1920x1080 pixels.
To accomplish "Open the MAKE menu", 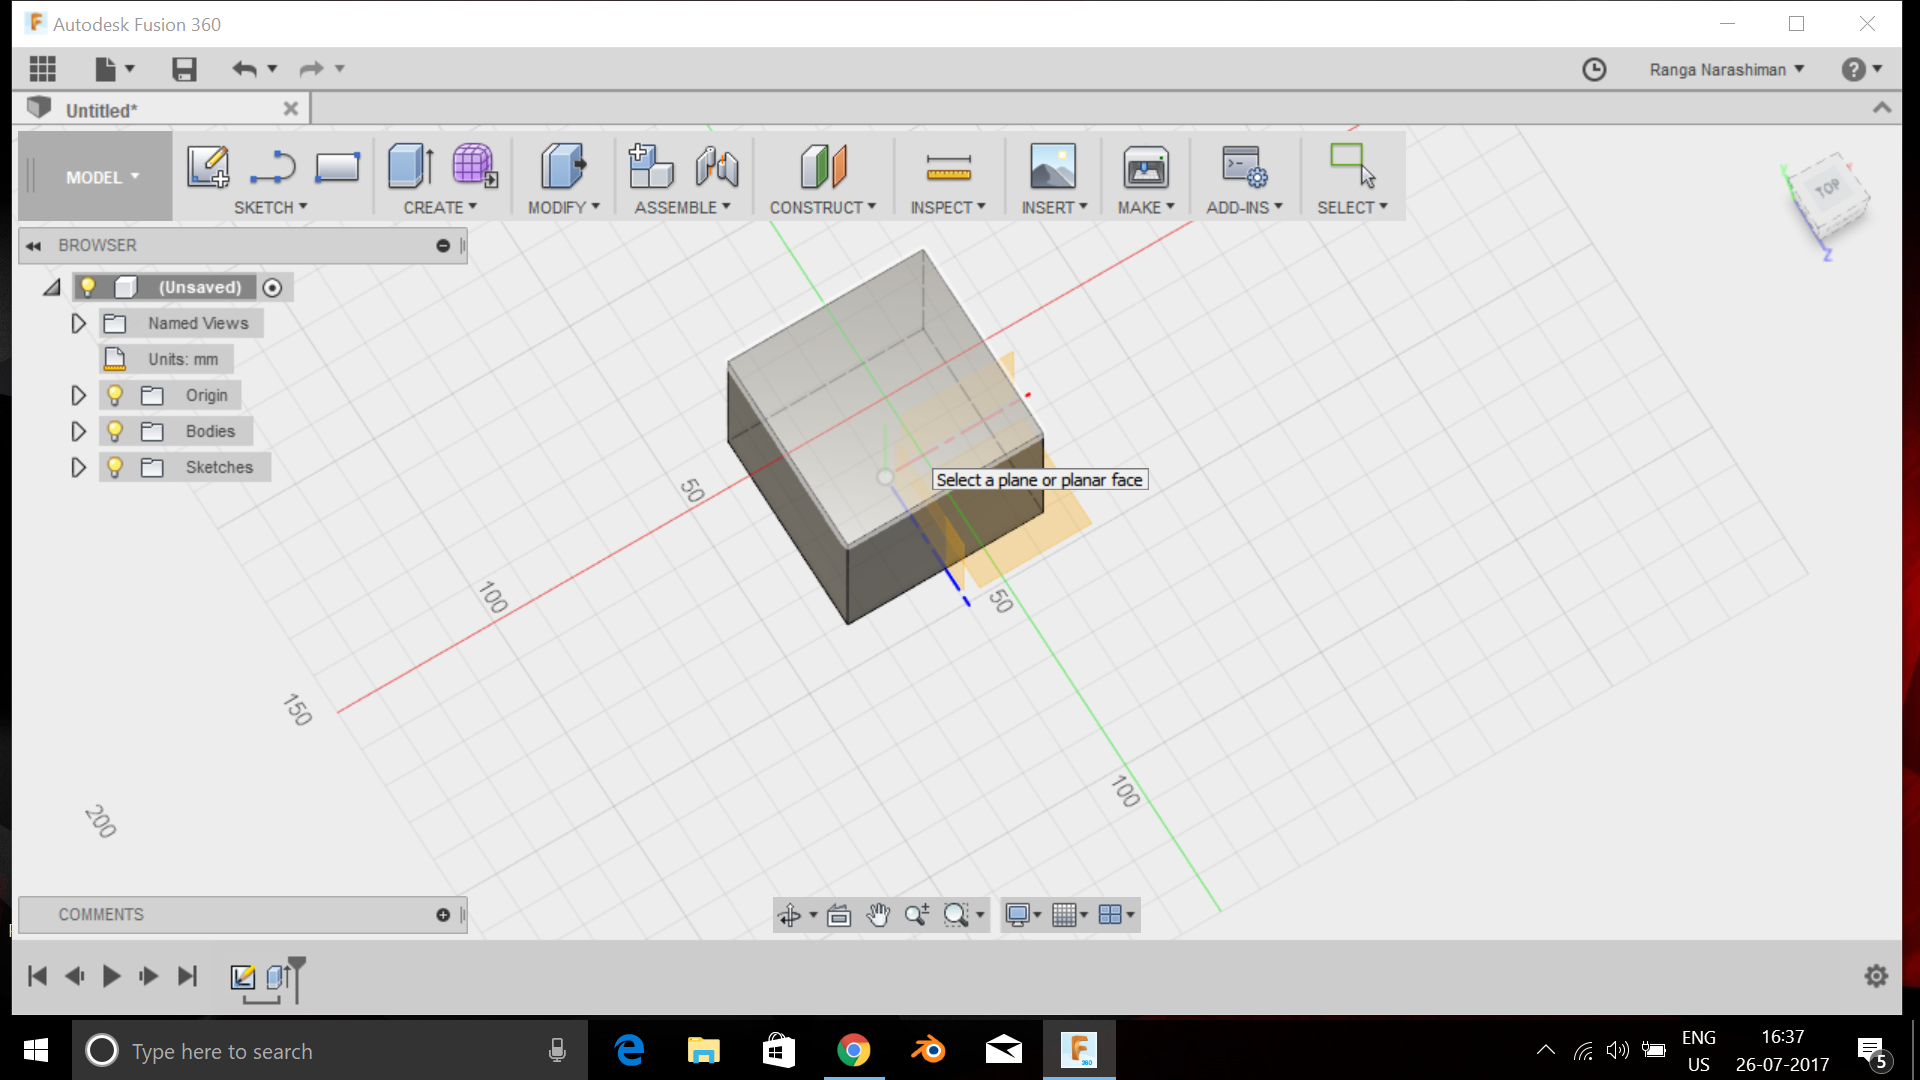I will point(1146,207).
